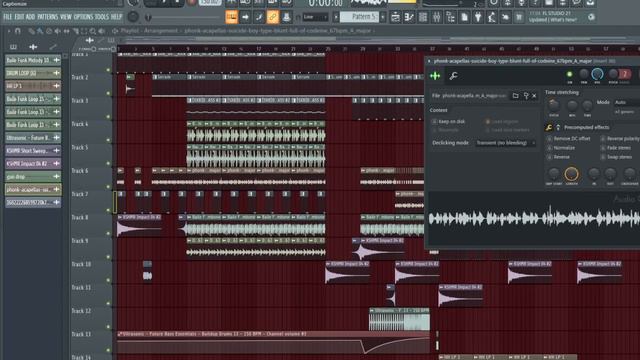The width and height of the screenshot is (640, 360).
Task: Click the Track 7 label
Action: 80,194
